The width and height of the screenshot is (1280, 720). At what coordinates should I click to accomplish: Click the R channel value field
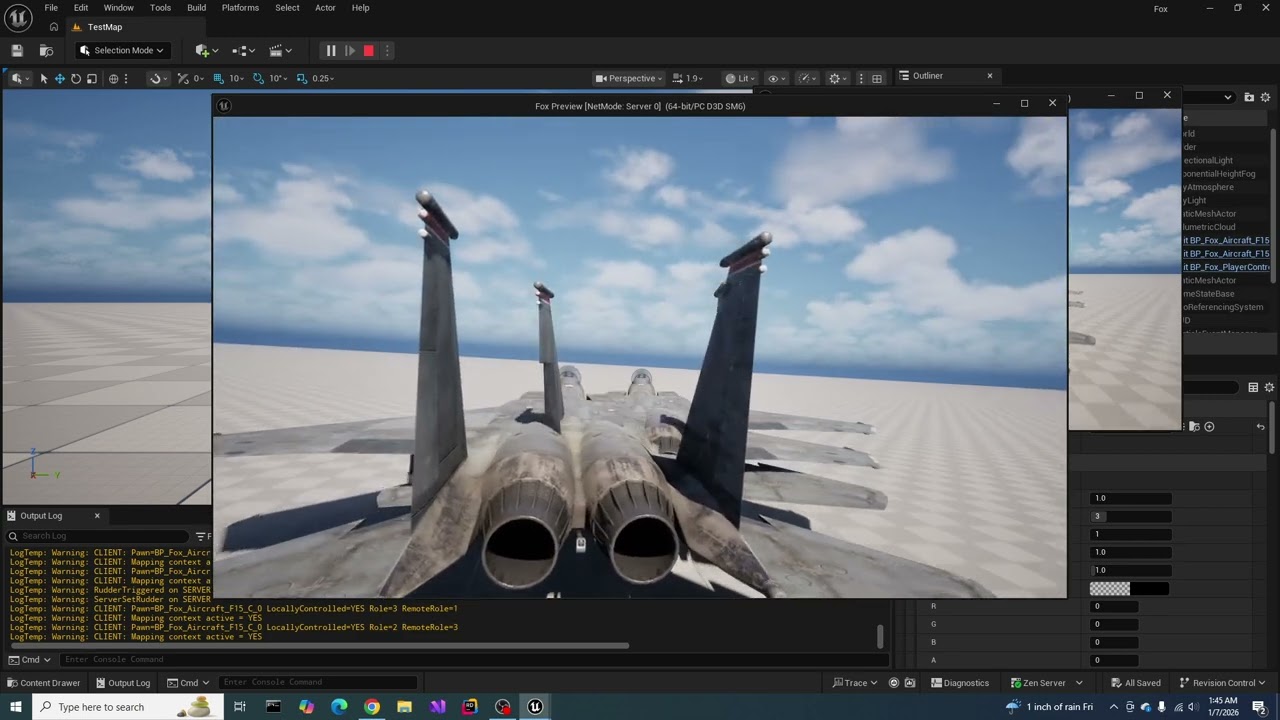[1115, 606]
